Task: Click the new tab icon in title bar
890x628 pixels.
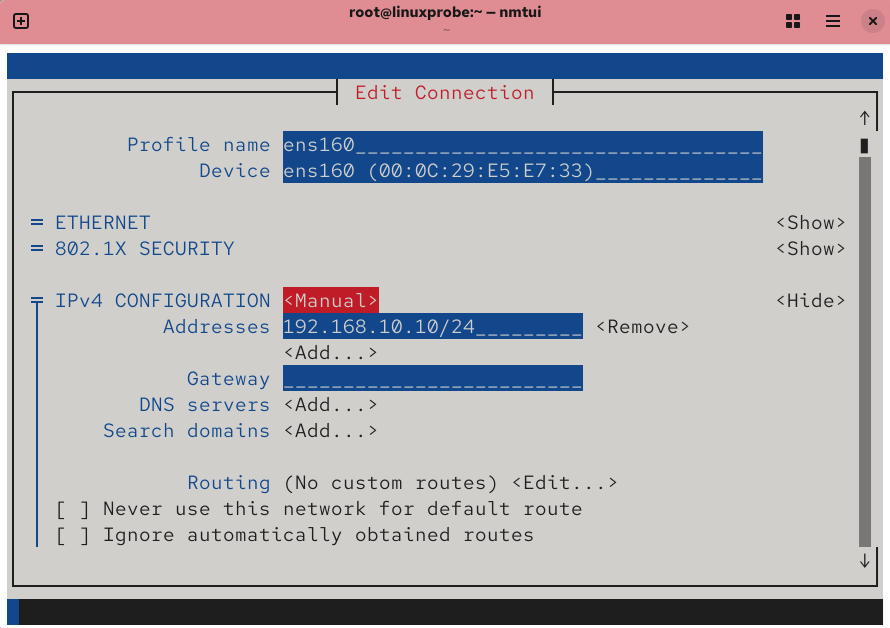Action: coord(21,21)
